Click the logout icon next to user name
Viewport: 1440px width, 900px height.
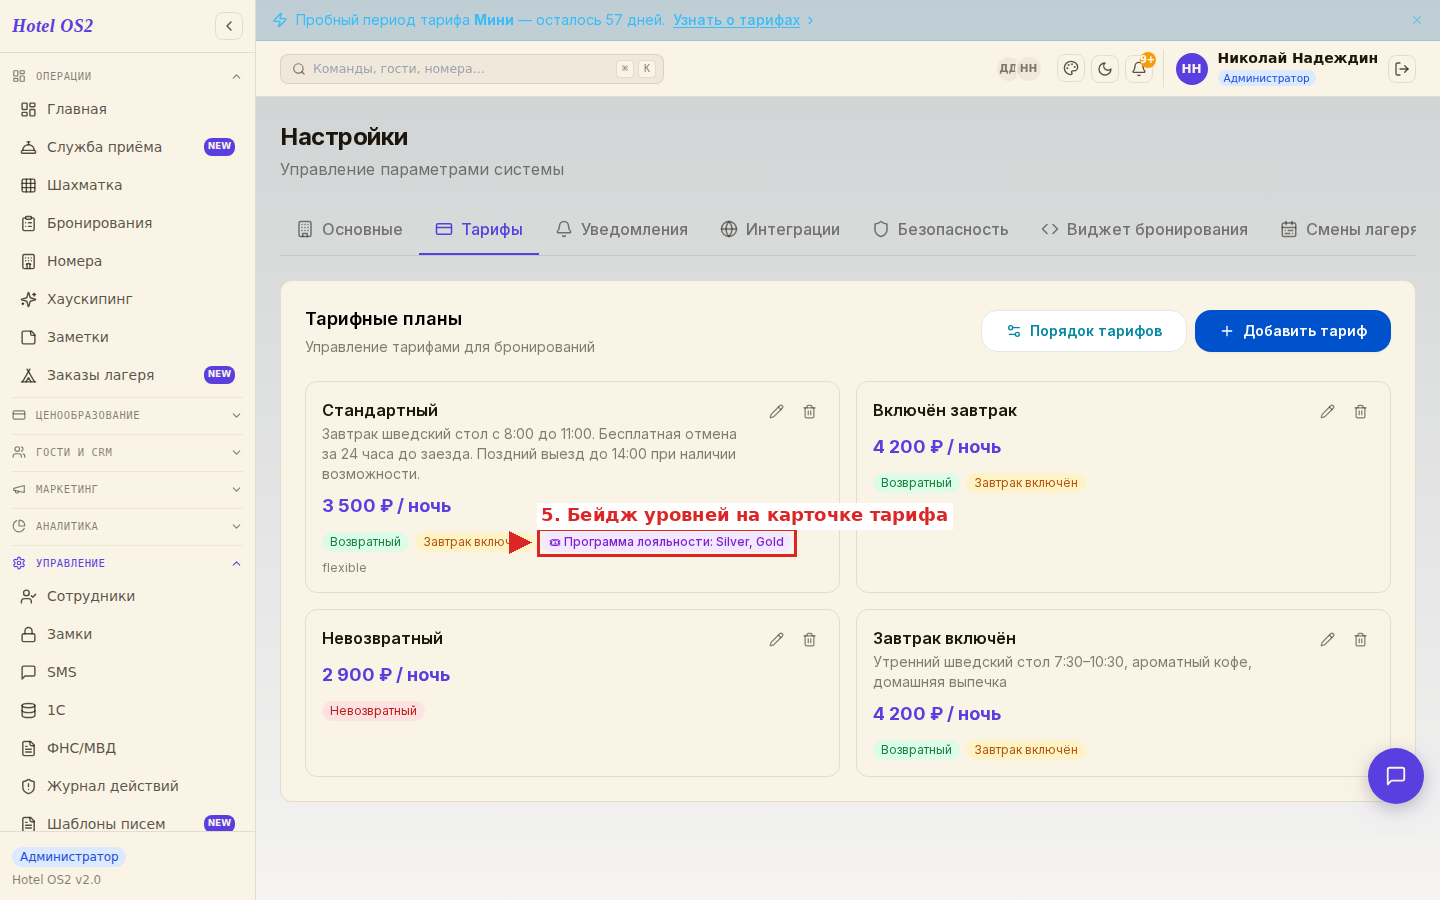pyautogui.click(x=1402, y=69)
